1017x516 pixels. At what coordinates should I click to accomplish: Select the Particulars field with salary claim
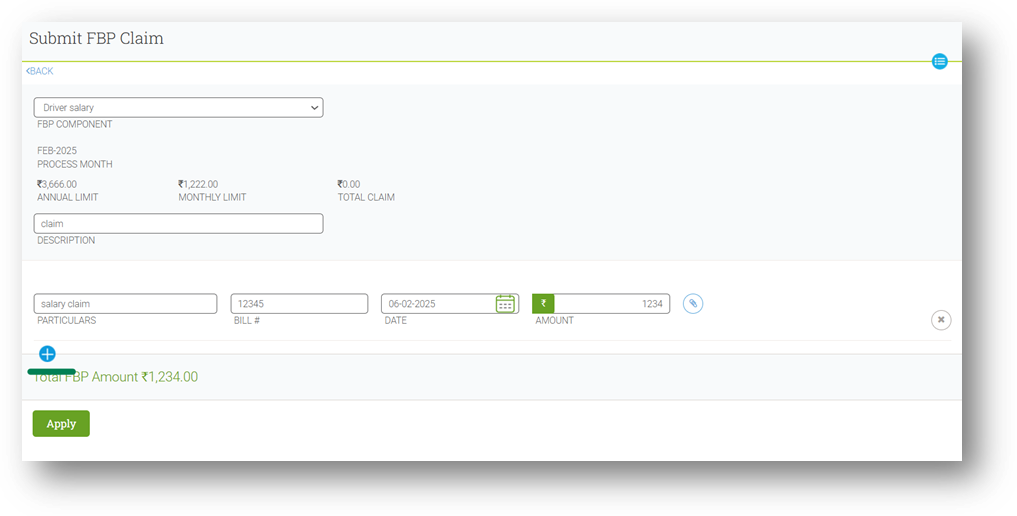tap(125, 303)
